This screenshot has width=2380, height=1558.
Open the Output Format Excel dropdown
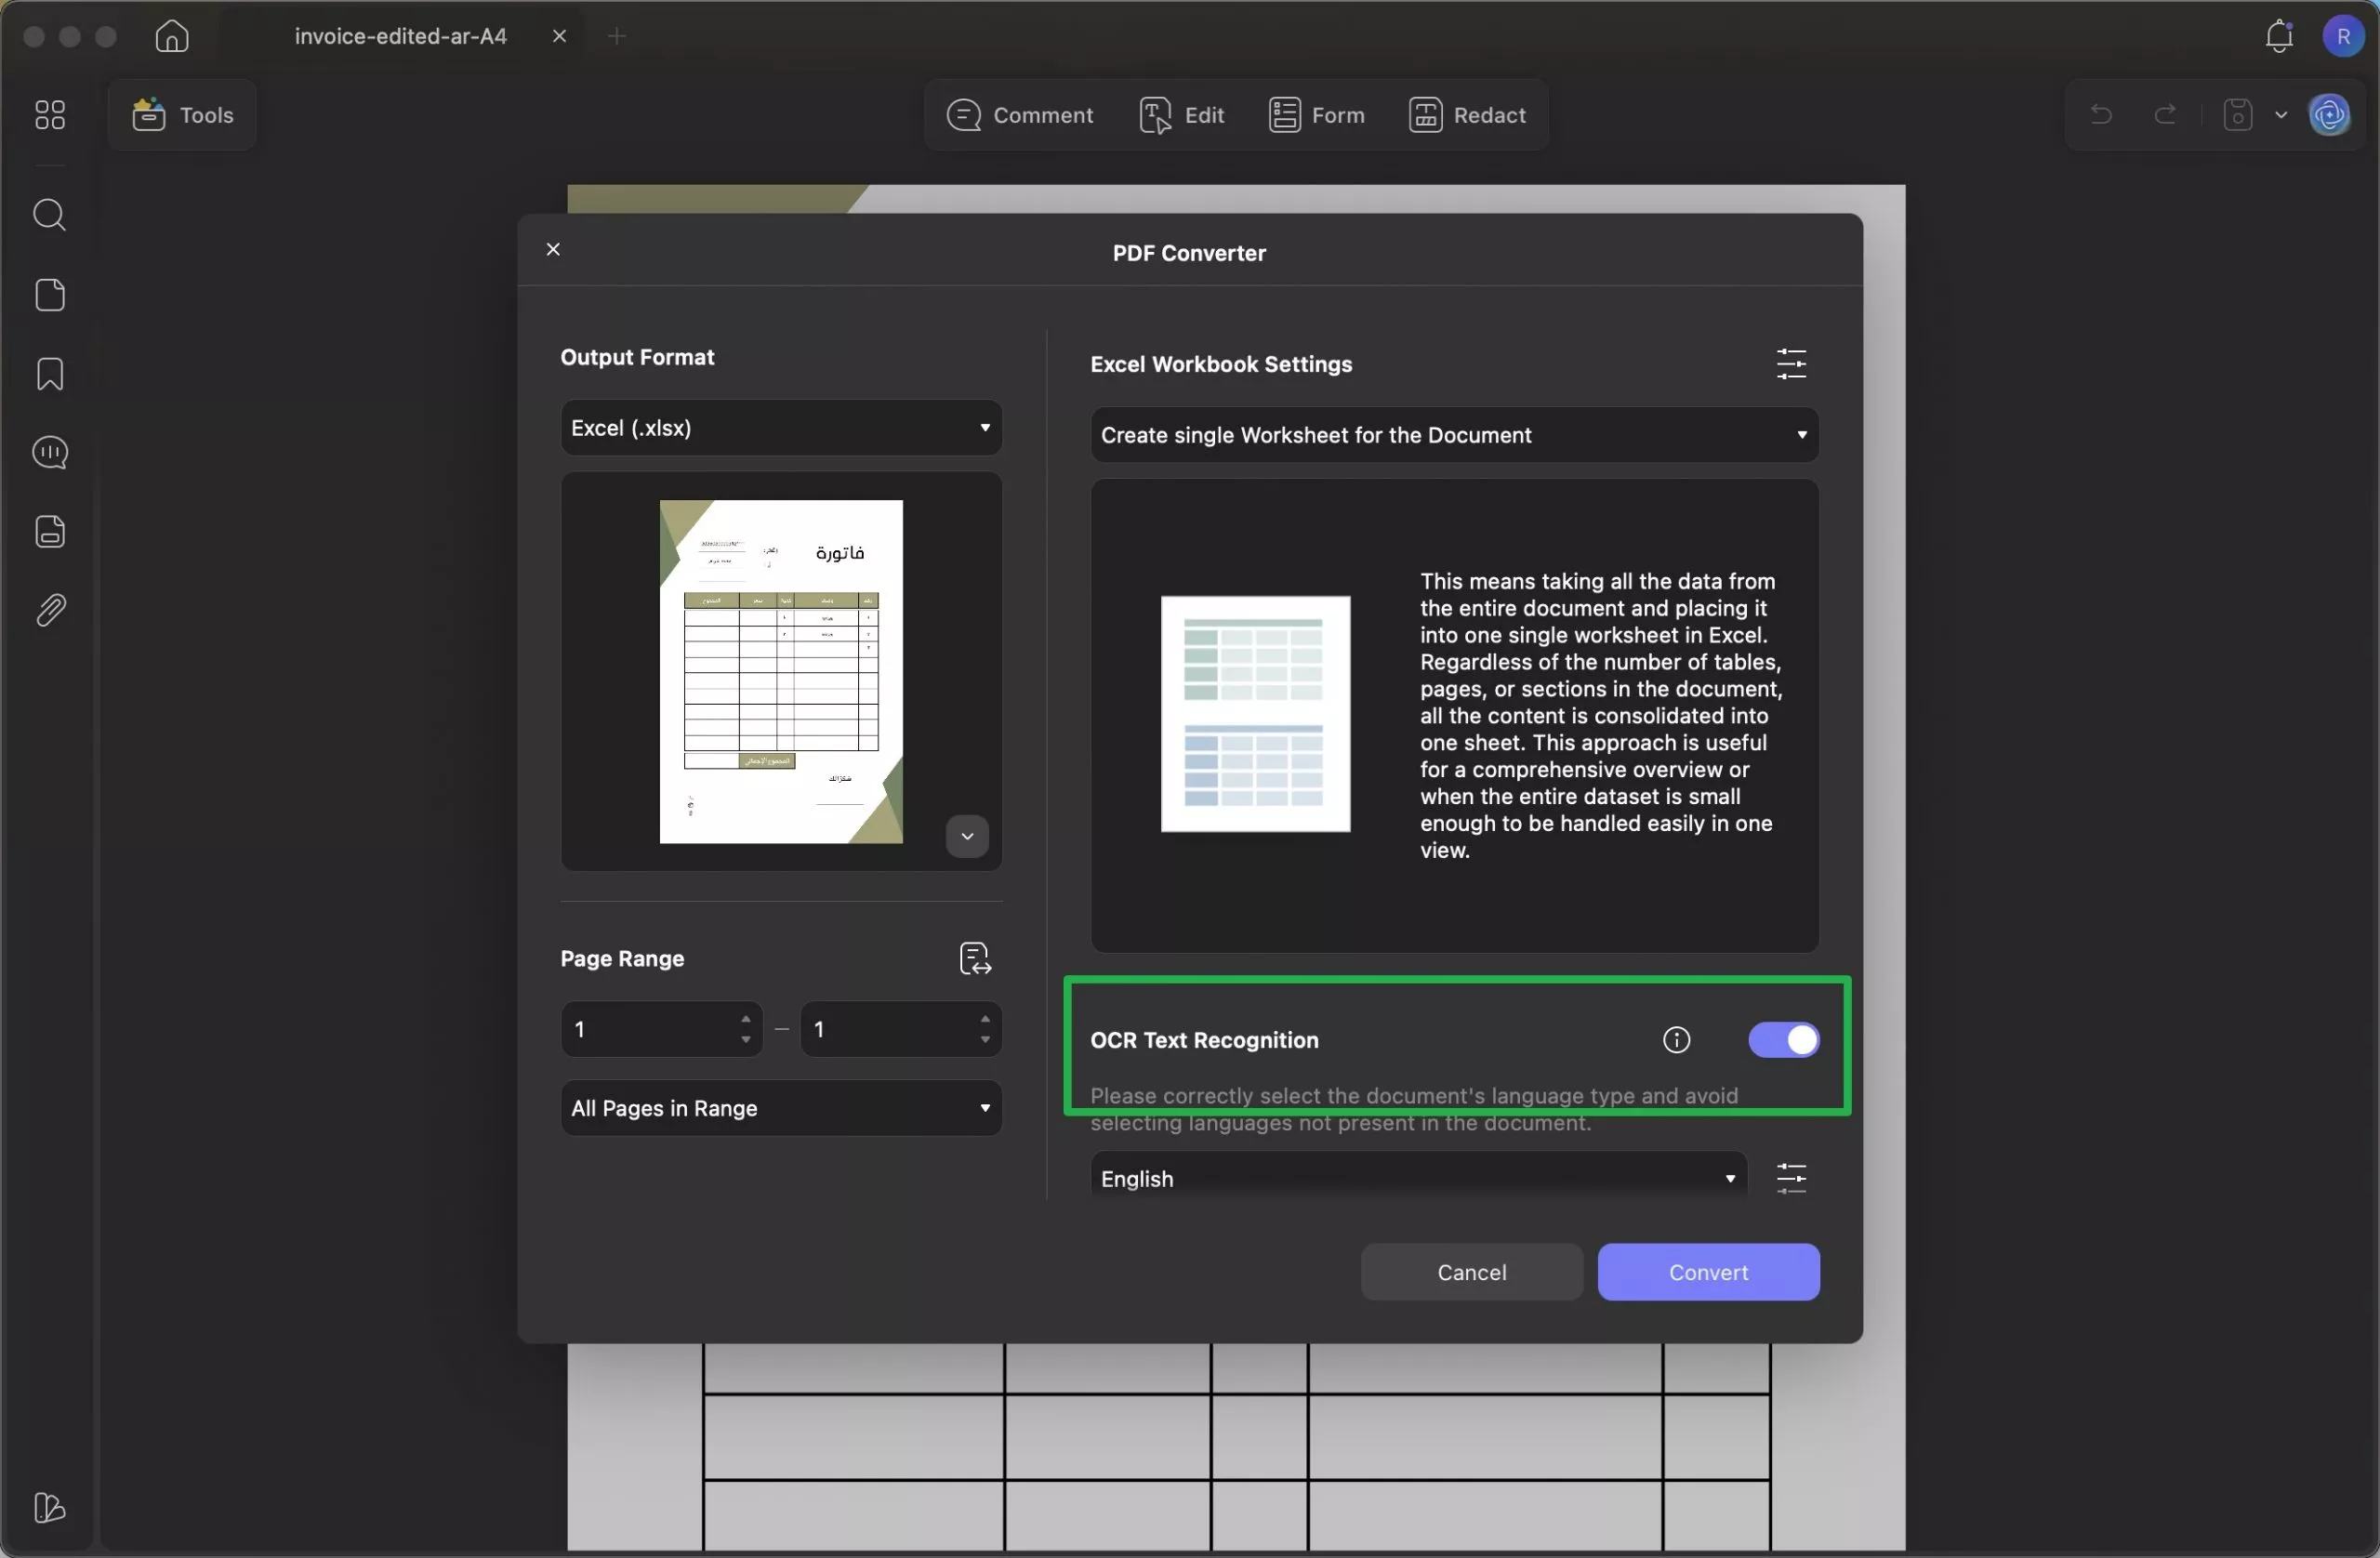pos(781,428)
